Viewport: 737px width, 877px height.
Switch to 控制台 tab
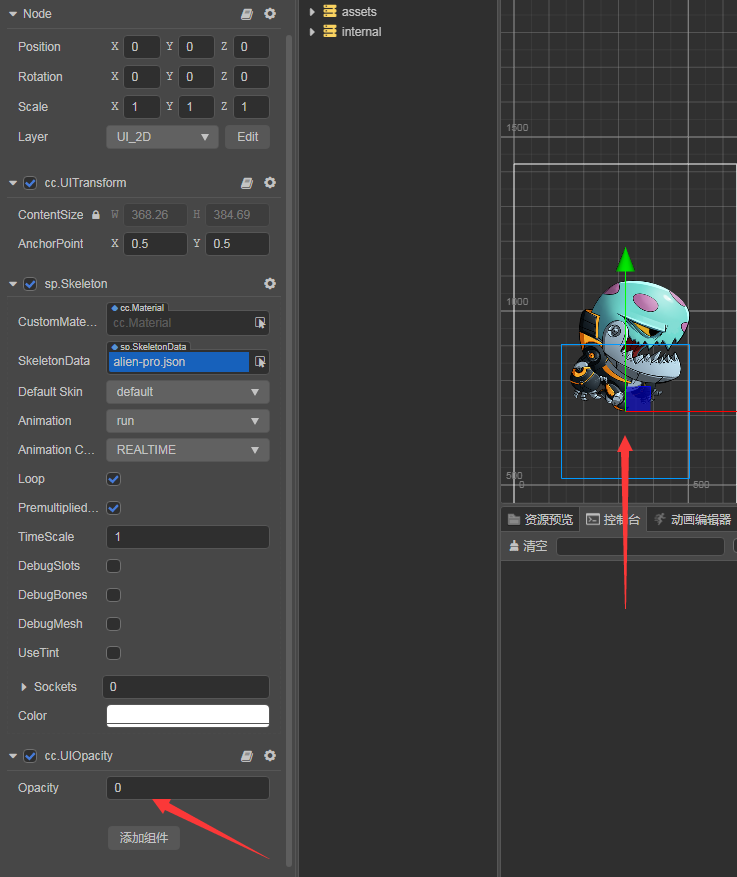coord(613,520)
